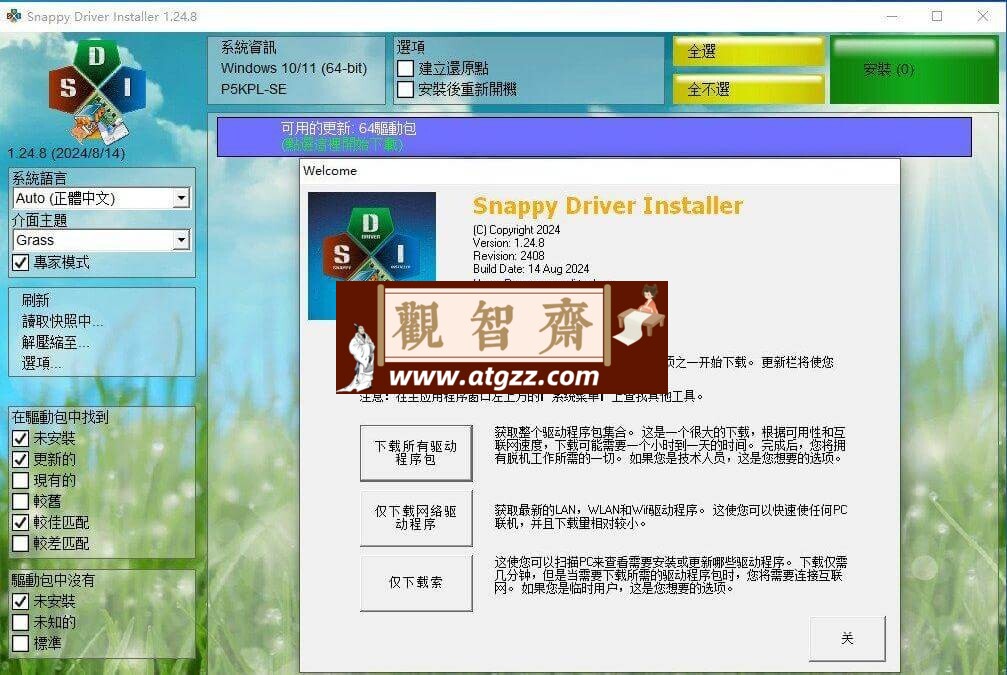Close the Snappy Driver Installer window

(983, 16)
